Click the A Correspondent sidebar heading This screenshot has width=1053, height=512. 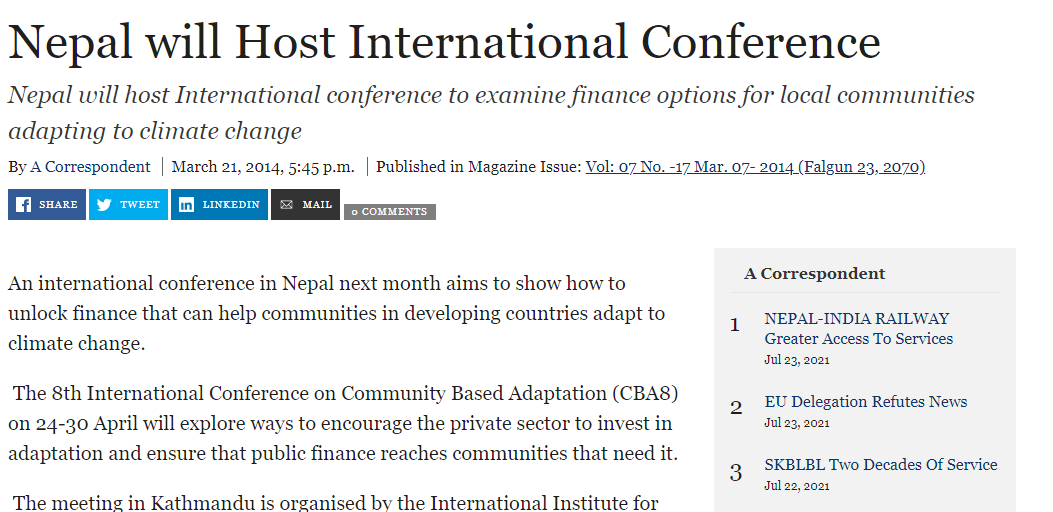coord(814,273)
